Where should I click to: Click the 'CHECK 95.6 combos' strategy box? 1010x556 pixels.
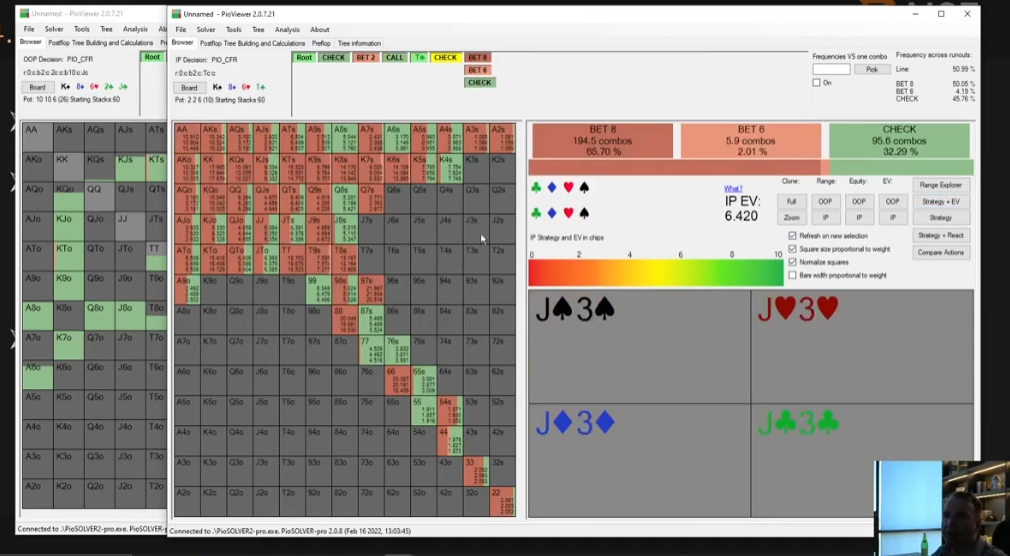pos(899,140)
